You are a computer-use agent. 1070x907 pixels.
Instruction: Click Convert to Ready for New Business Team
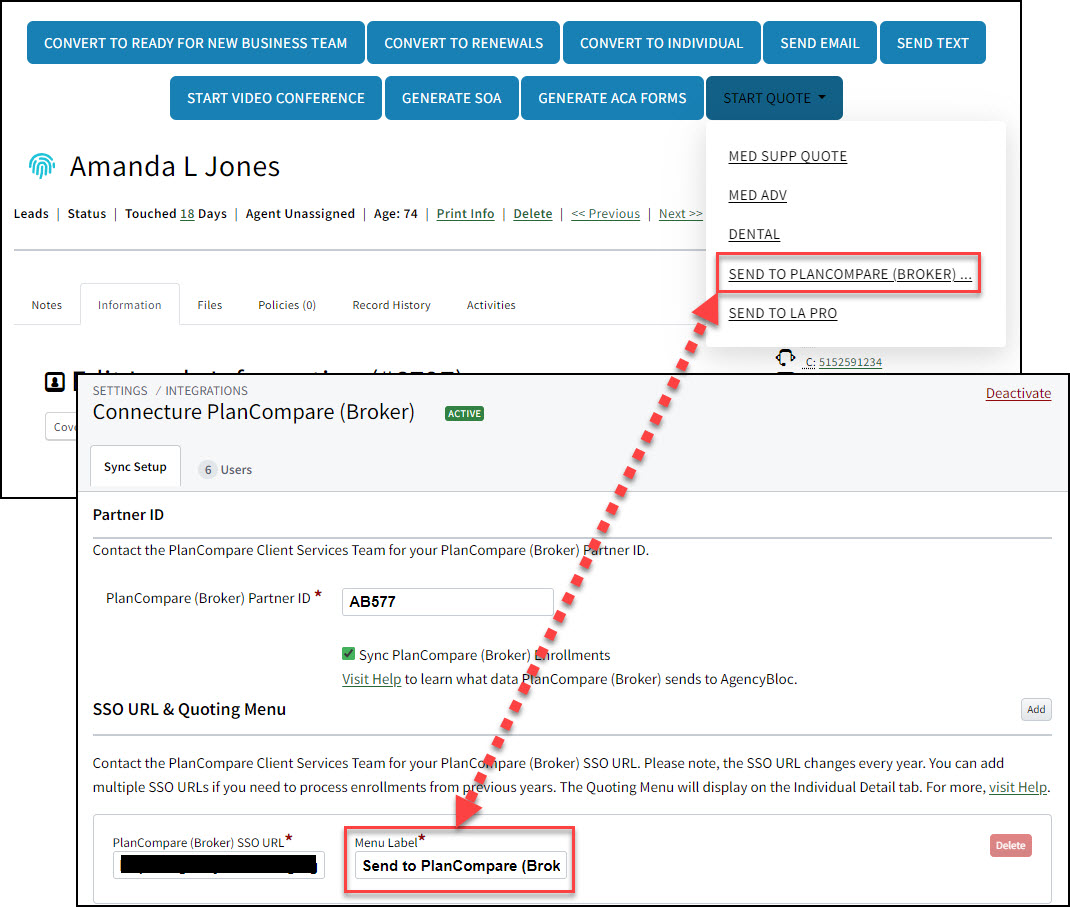point(195,43)
